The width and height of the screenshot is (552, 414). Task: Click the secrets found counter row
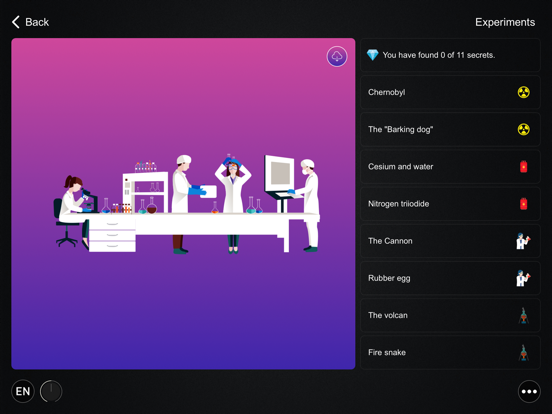point(450,55)
